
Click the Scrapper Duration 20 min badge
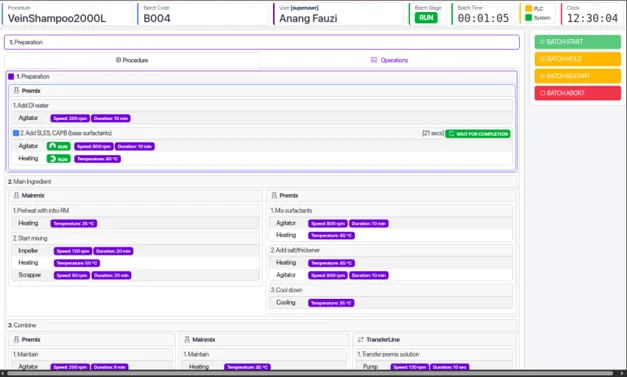tap(111, 275)
